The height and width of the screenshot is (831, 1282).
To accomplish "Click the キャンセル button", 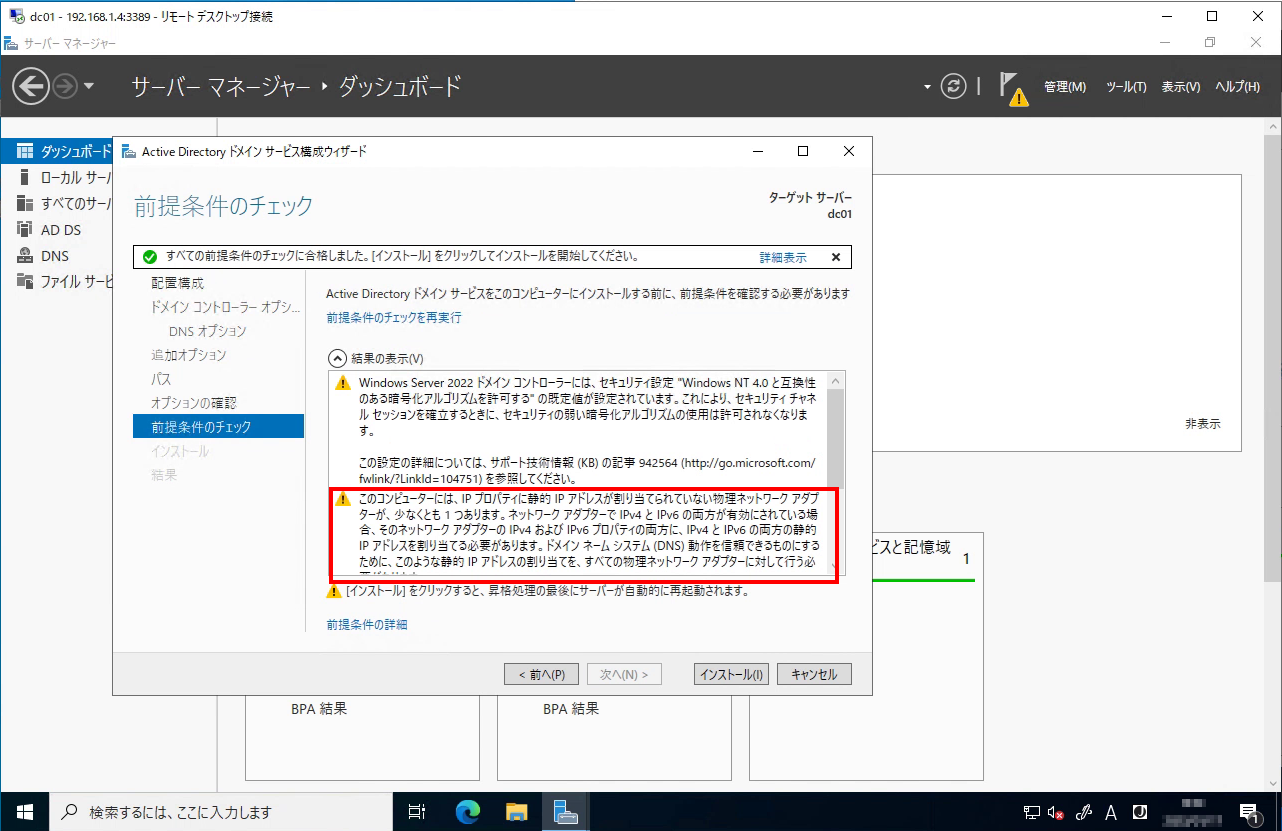I will 814,675.
